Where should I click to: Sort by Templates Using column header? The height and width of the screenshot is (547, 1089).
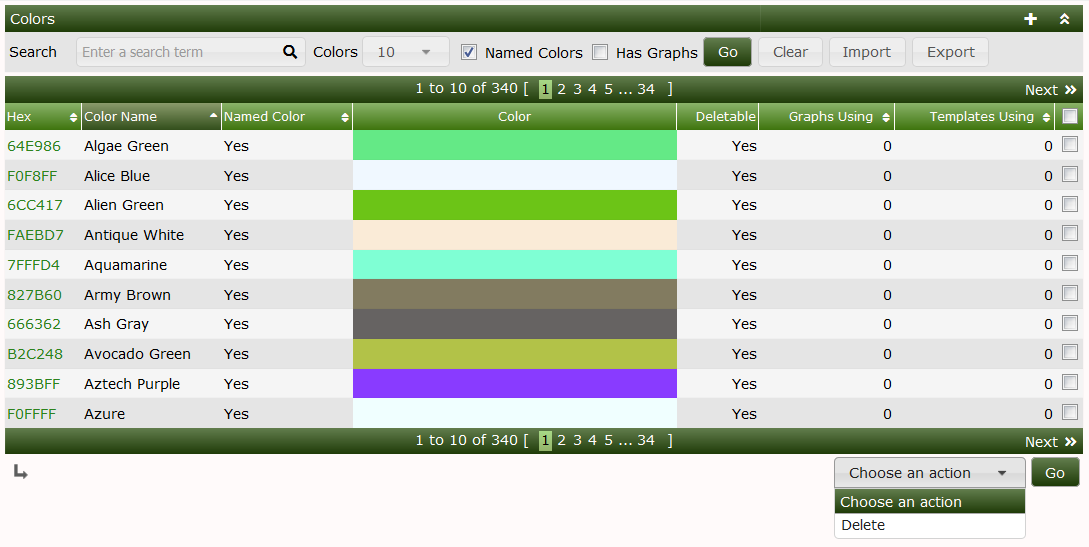[x=981, y=117]
